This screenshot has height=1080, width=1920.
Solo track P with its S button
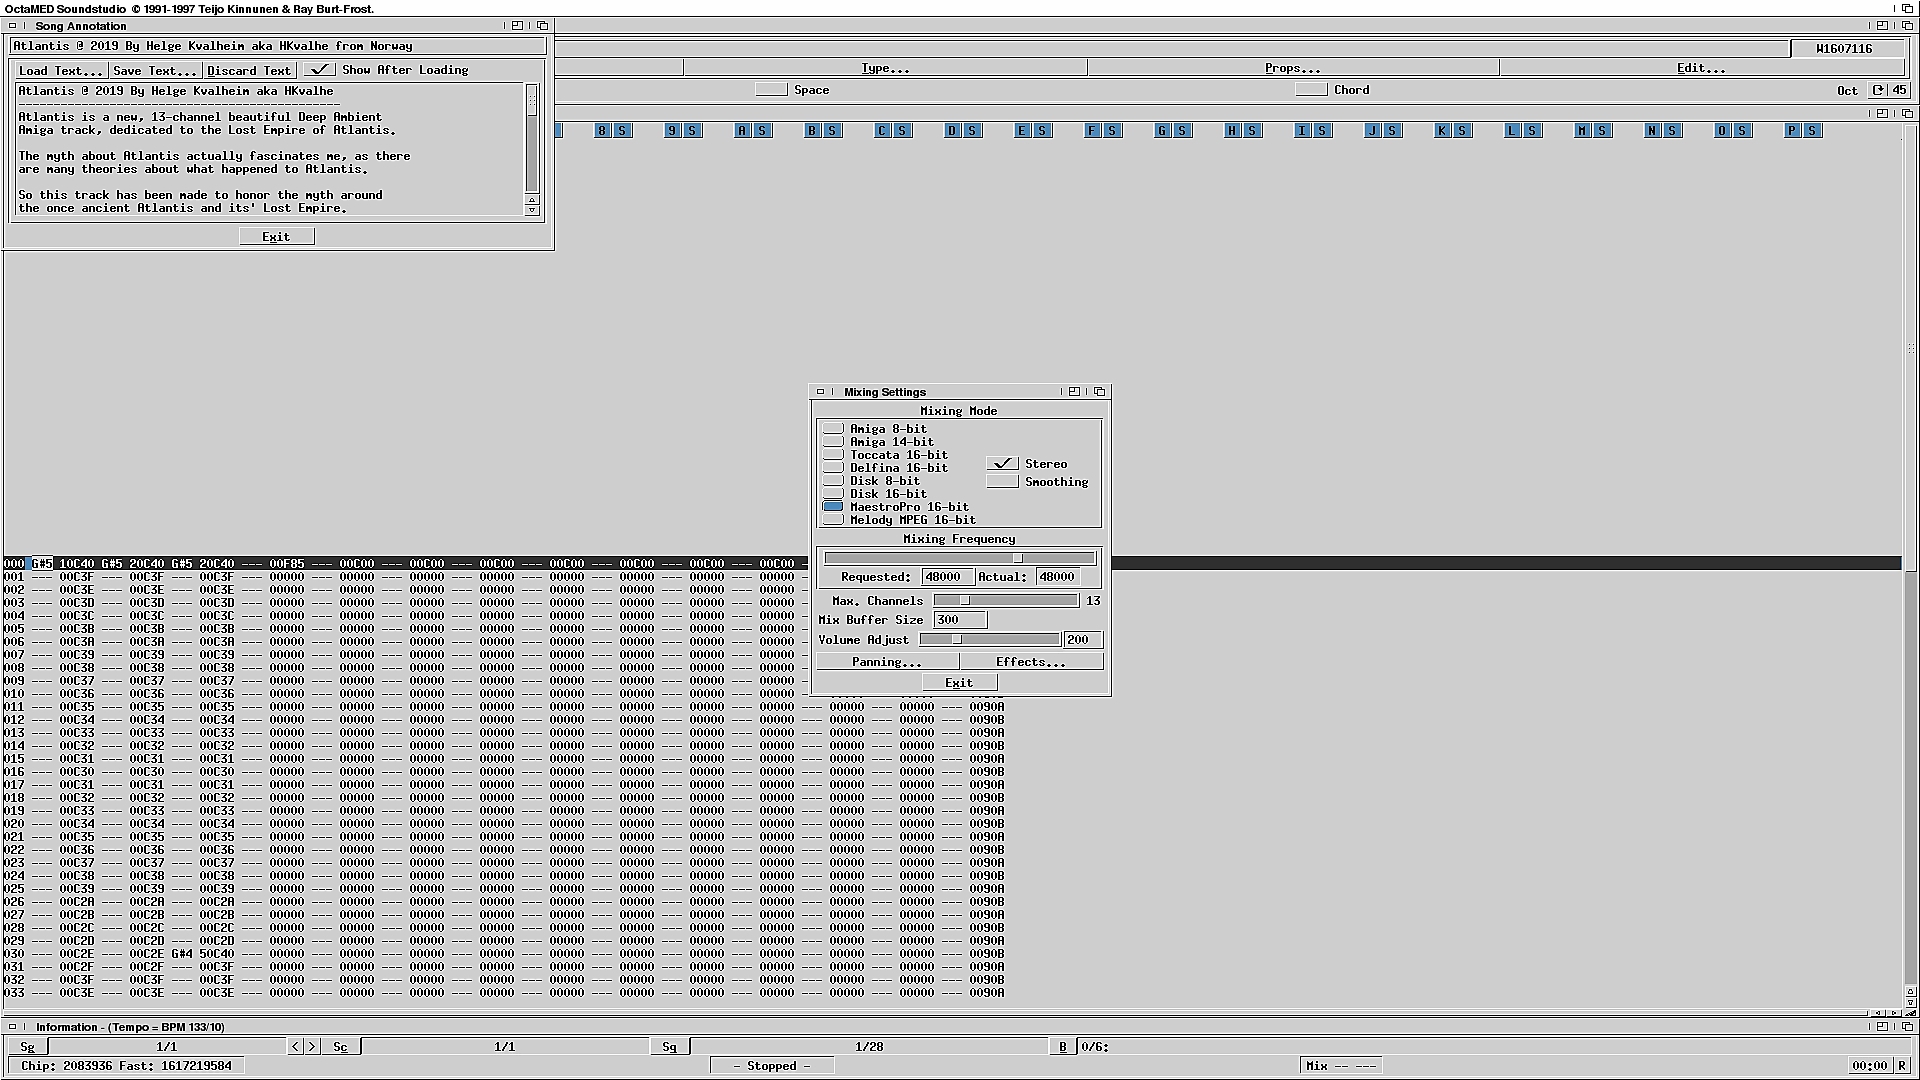click(1812, 131)
